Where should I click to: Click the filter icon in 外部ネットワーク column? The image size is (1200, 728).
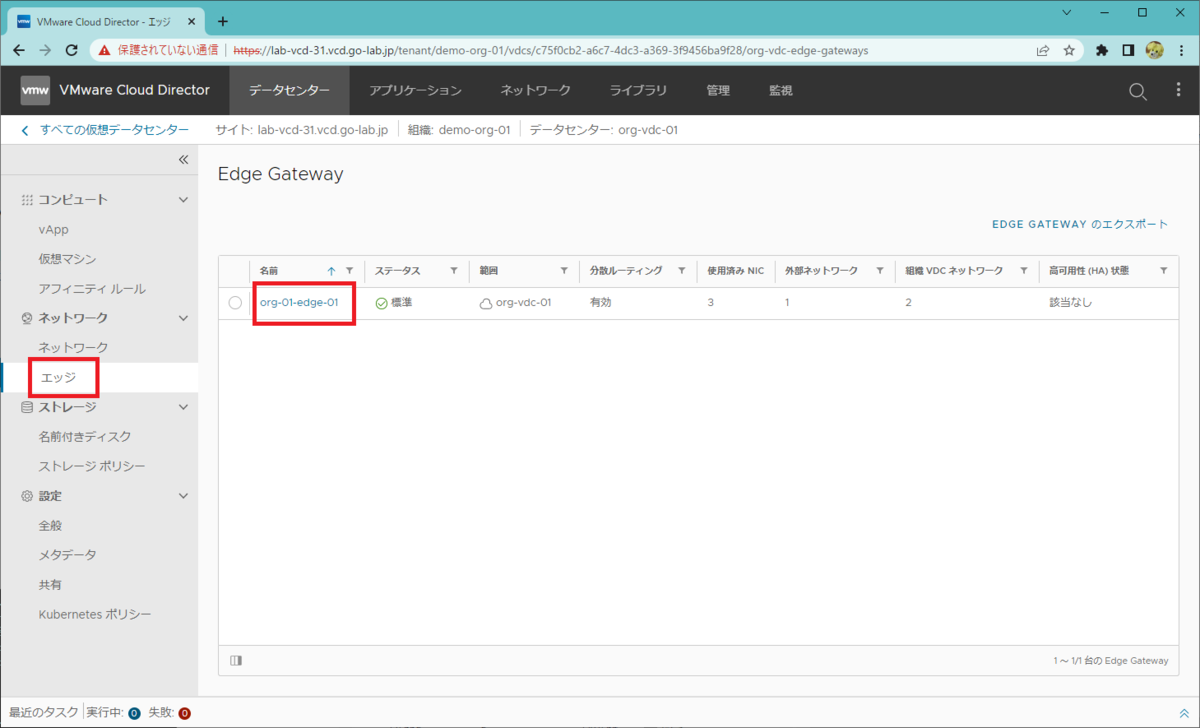880,271
